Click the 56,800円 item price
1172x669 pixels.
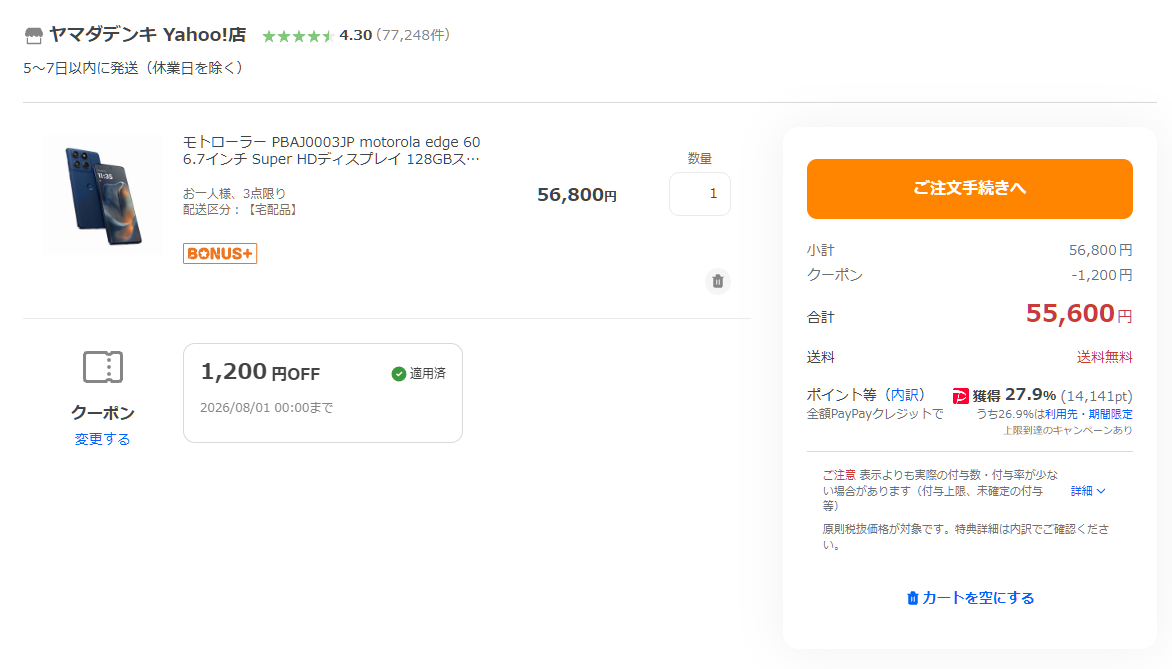pyautogui.click(x=576, y=195)
